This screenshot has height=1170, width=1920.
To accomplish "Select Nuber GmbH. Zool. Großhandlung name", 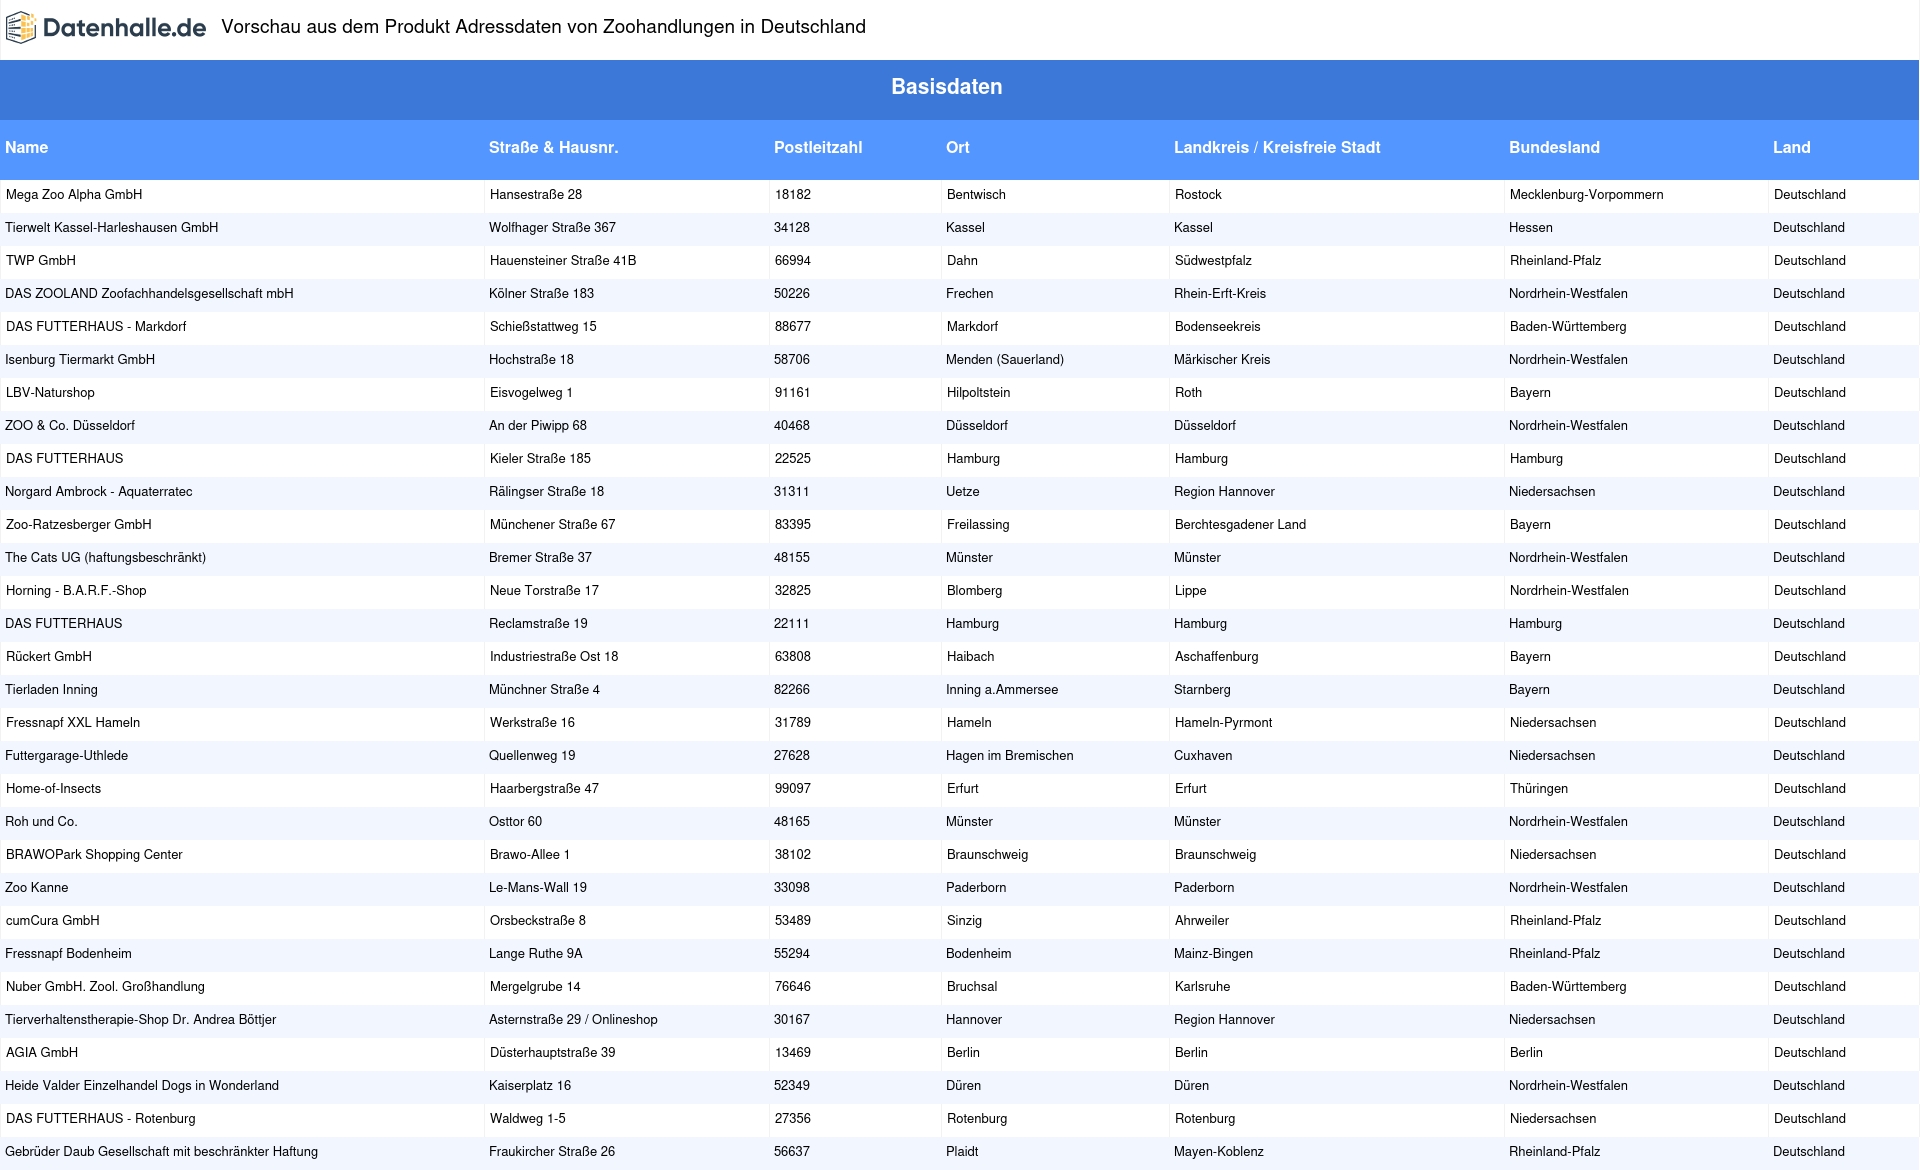I will [x=105, y=987].
